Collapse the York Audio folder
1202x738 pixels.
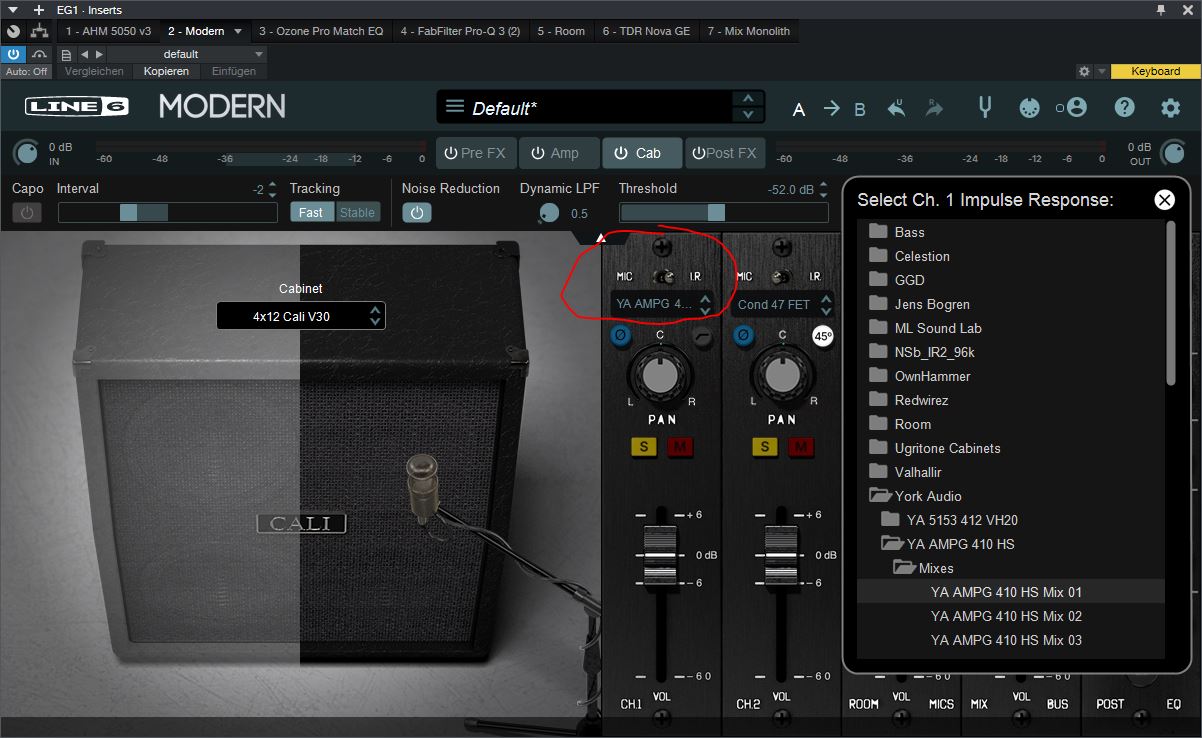tap(881, 496)
